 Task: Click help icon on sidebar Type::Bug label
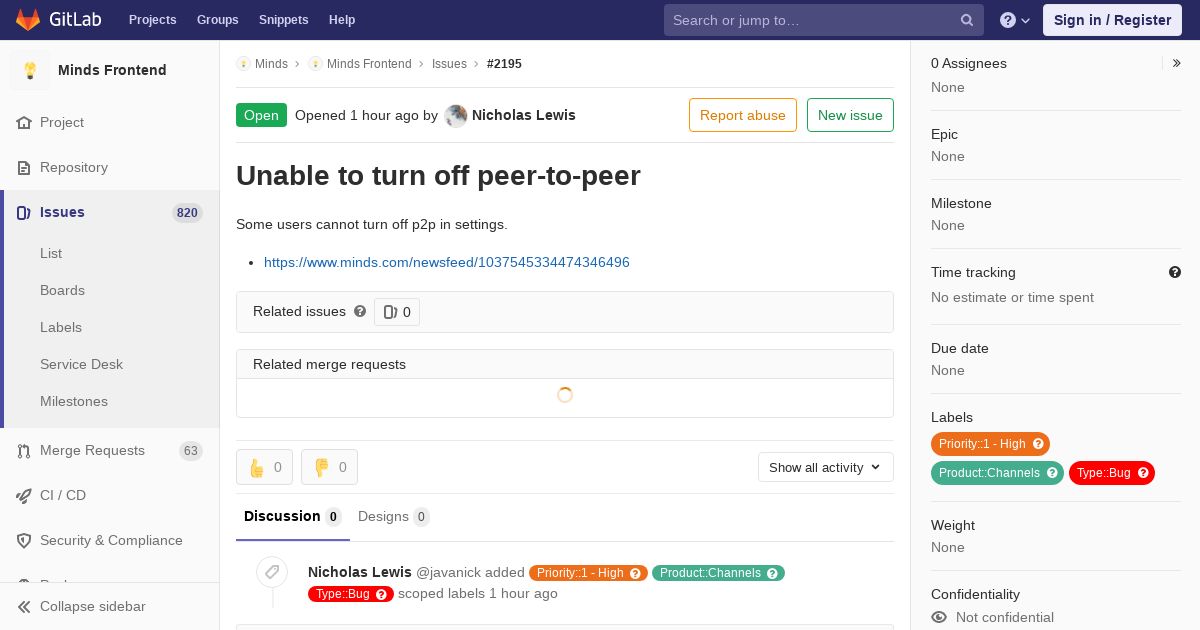point(1143,473)
